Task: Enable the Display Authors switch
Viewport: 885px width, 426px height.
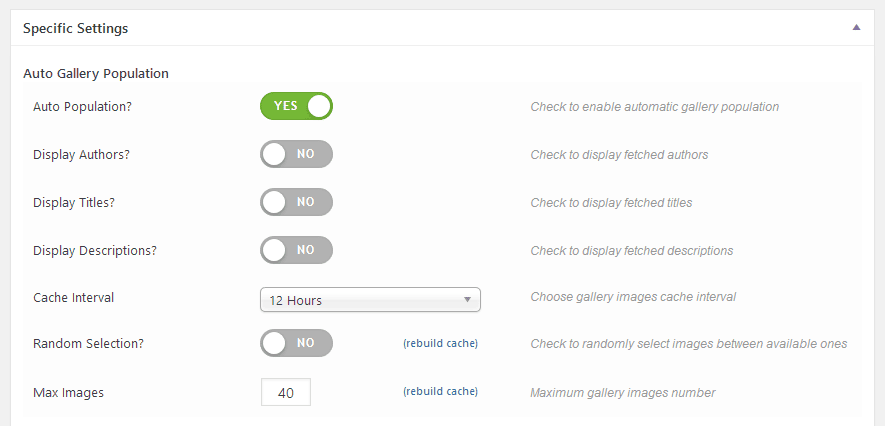Action: pos(296,154)
